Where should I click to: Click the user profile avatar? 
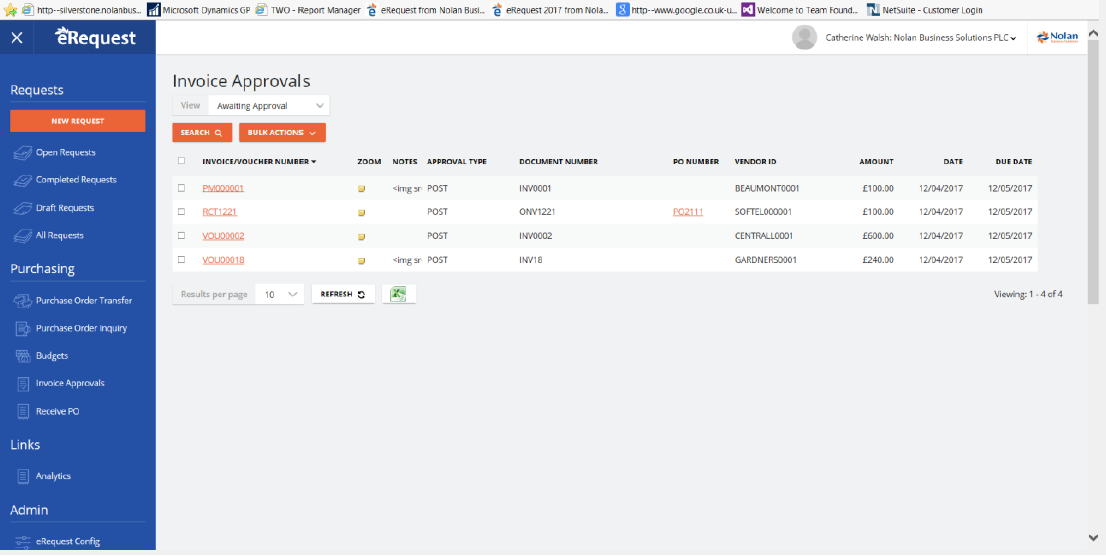coord(804,38)
